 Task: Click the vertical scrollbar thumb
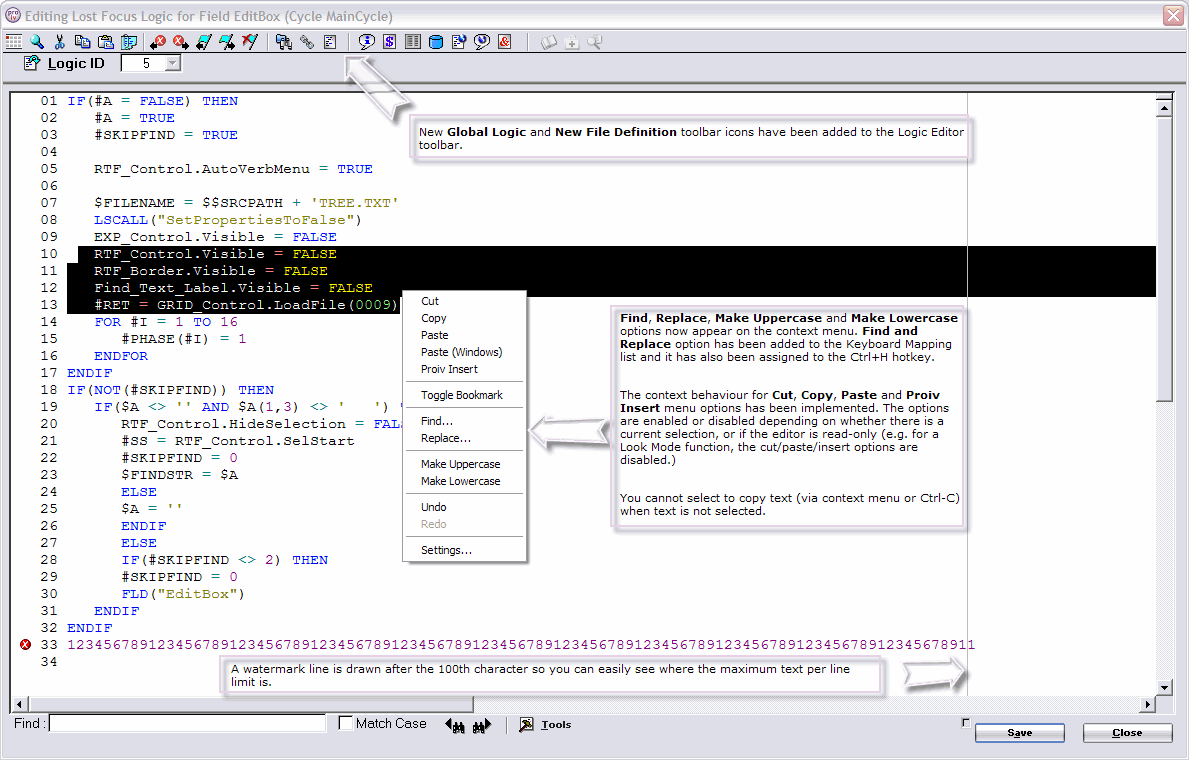pos(1165,259)
